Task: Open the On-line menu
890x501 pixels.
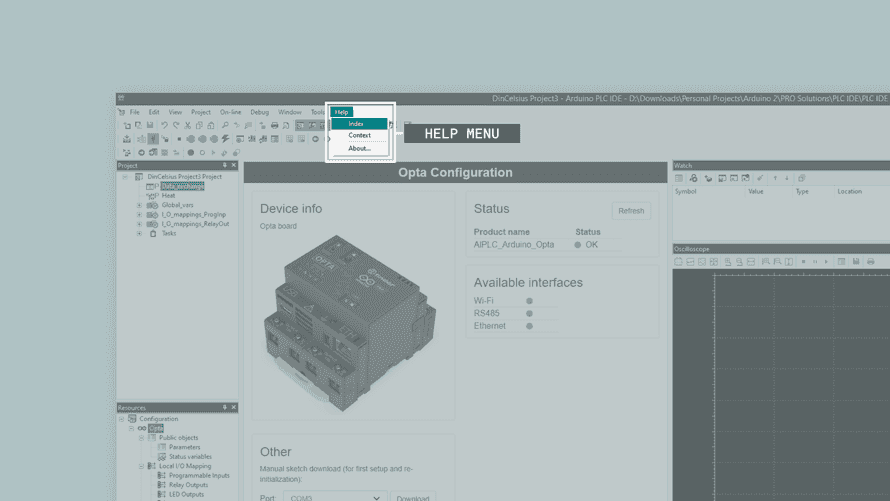Action: tap(230, 112)
